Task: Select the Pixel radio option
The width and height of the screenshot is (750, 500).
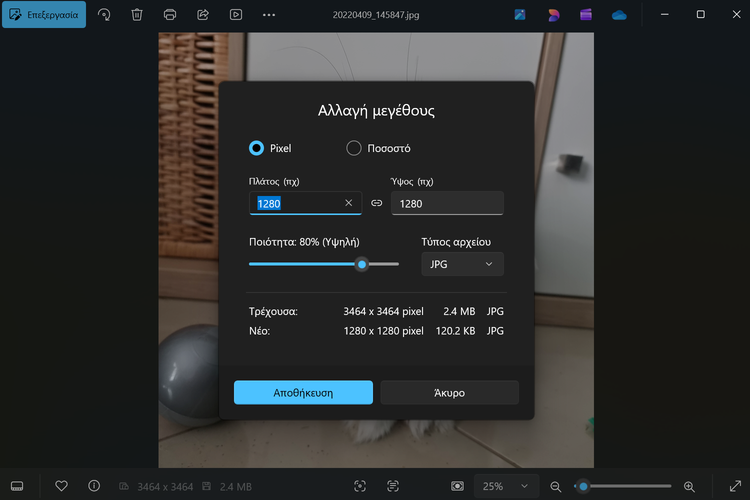Action: pyautogui.click(x=256, y=148)
